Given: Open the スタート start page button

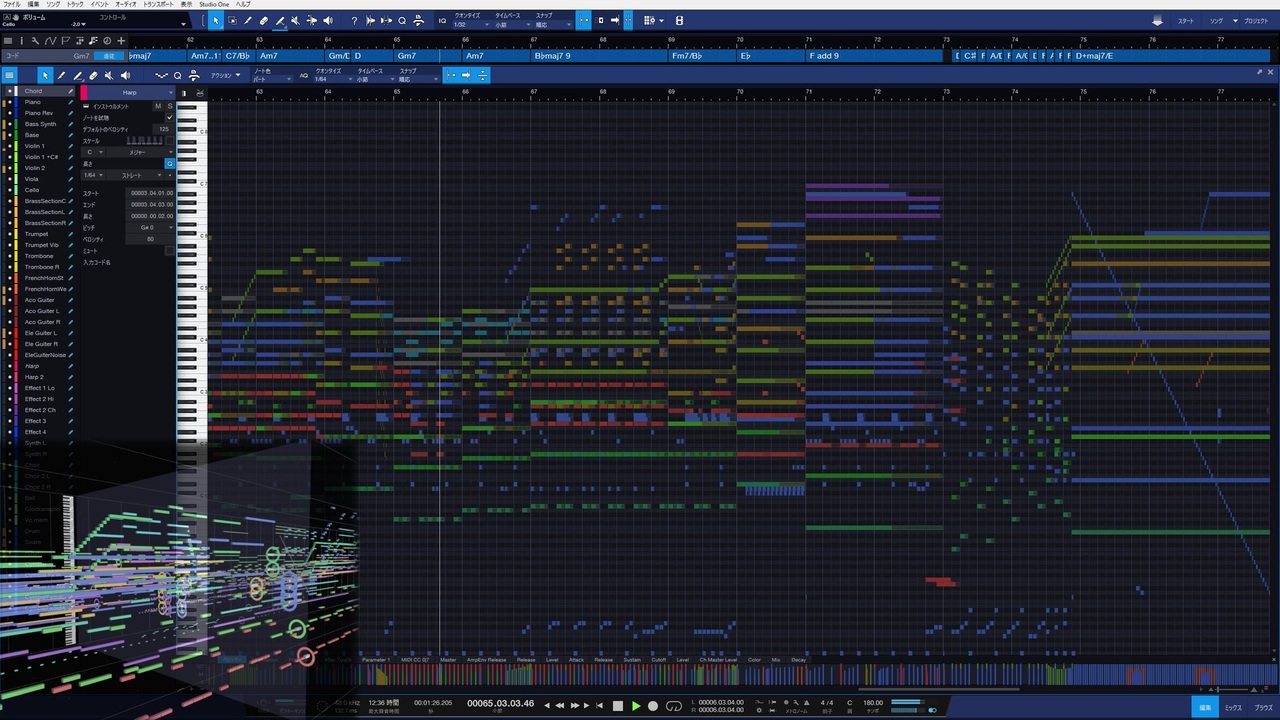Looking at the screenshot, I should pos(1186,20).
